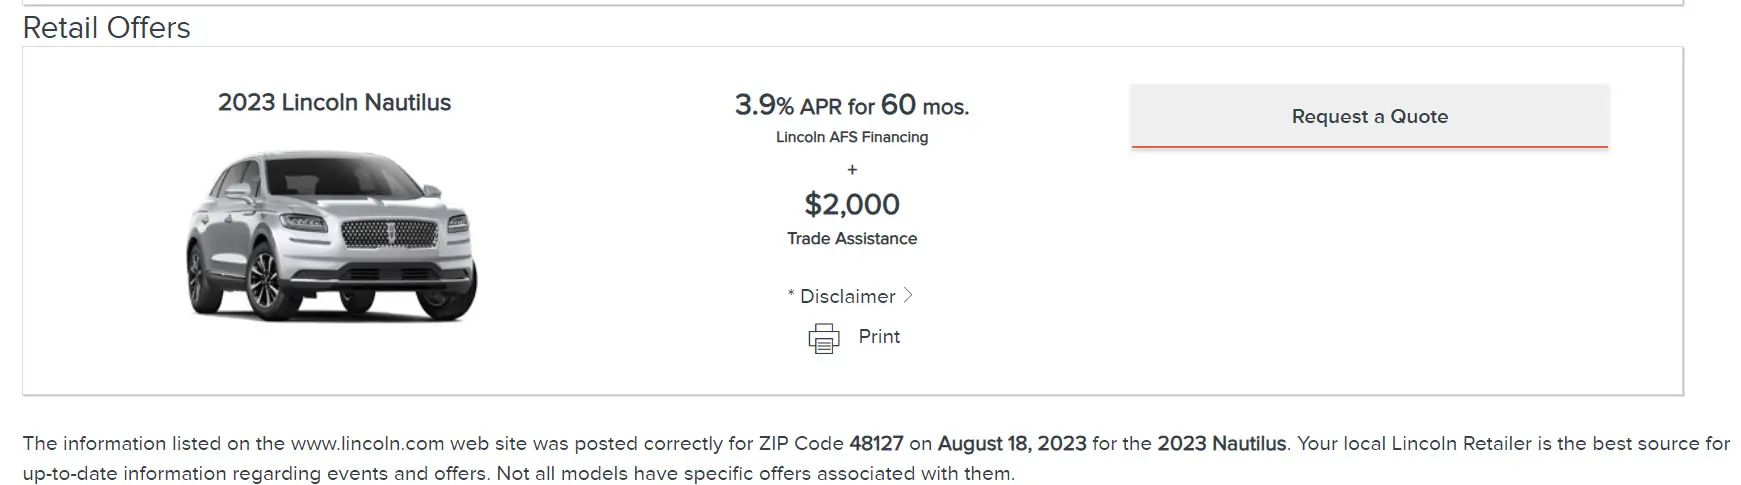
Task: Click the Lincoln AFS Financing label
Action: 852,137
